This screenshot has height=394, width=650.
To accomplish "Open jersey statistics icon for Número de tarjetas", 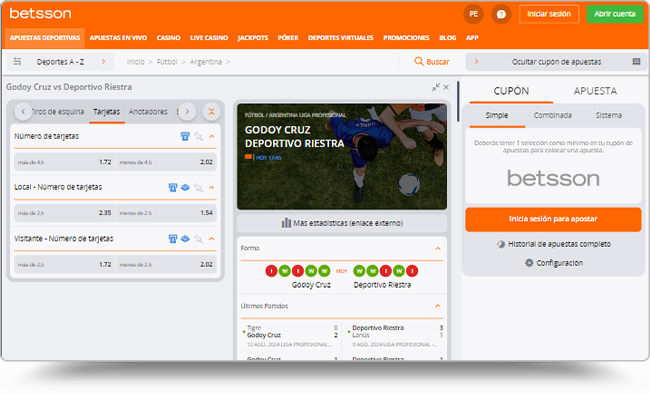I will tap(185, 136).
